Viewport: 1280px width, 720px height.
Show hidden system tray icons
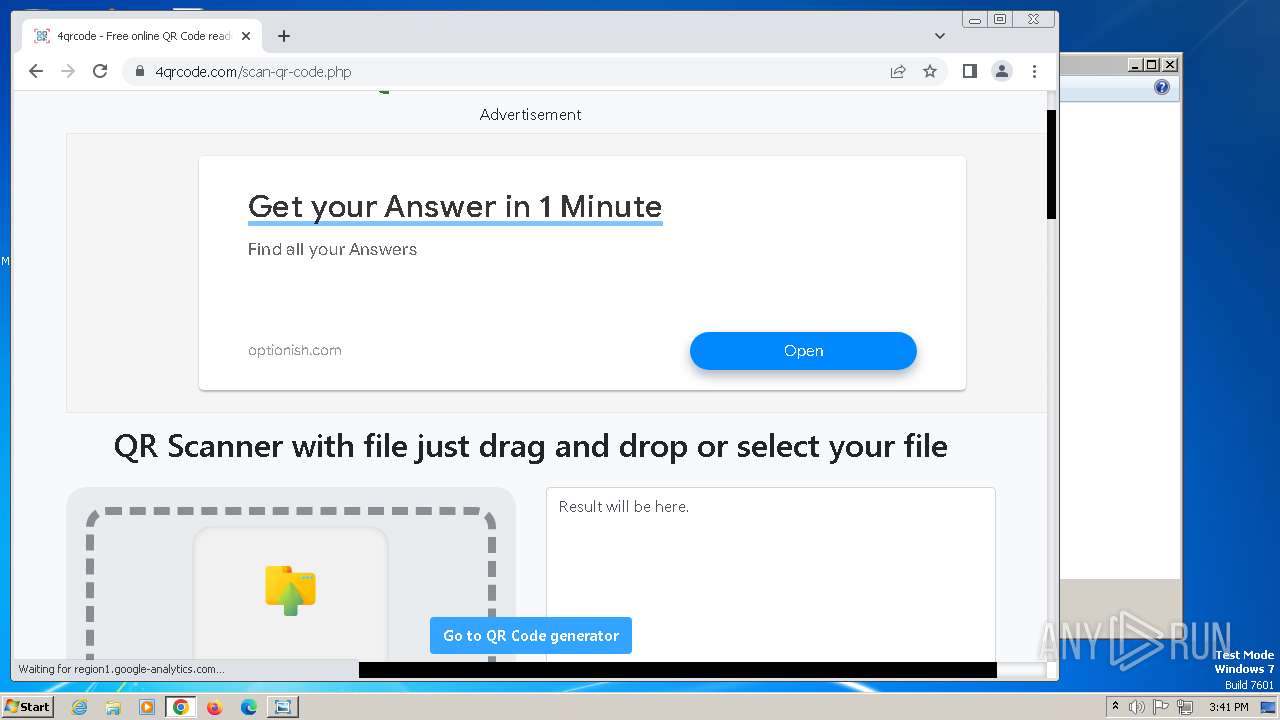(1115, 707)
